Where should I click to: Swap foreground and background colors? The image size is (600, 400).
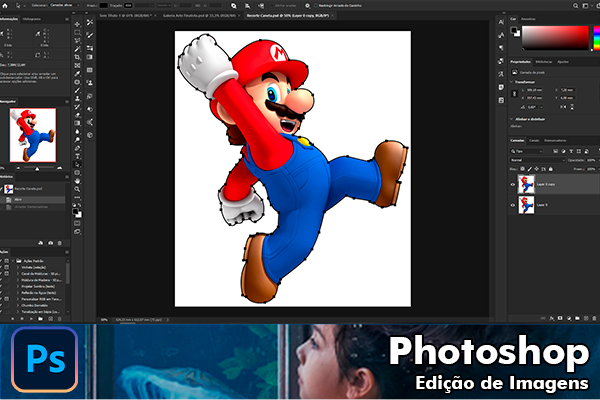point(80,206)
